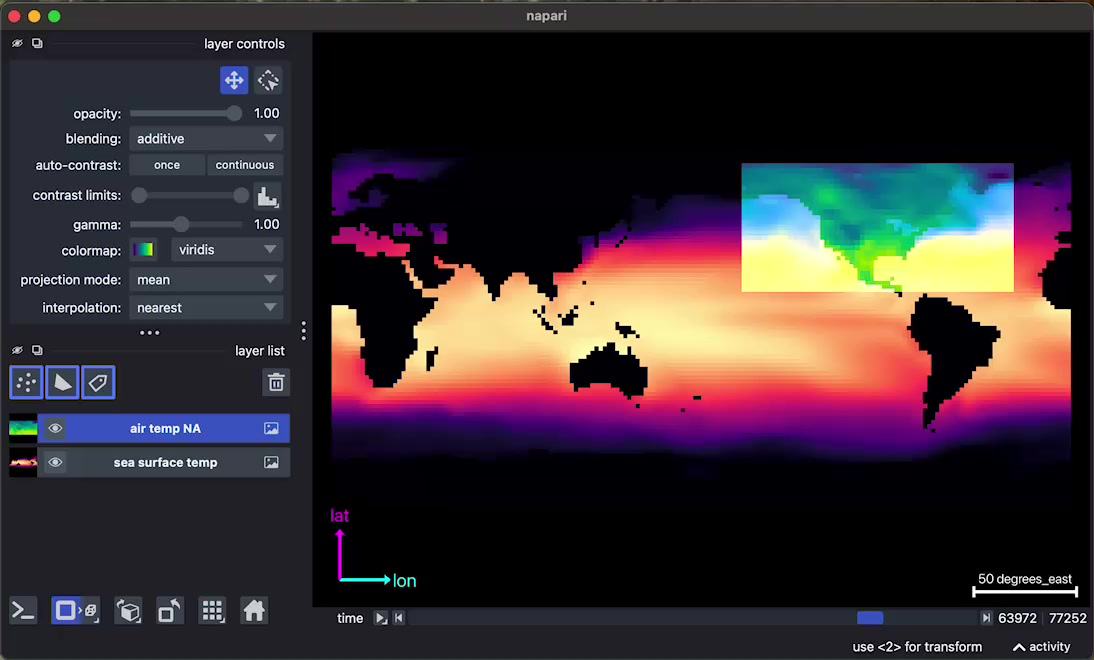Play the time axis animation
1094x660 pixels.
tap(381, 618)
